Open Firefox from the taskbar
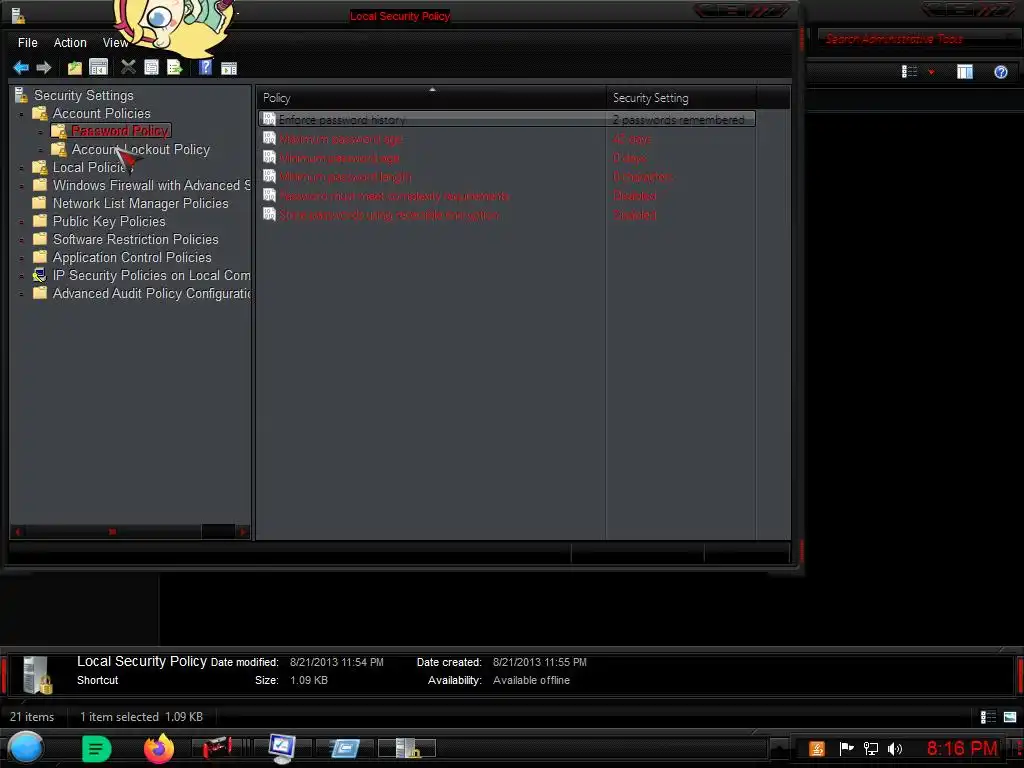Viewport: 1024px width, 768px height. click(x=159, y=748)
